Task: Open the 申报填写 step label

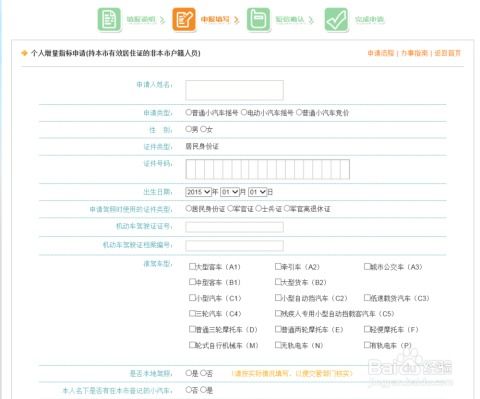Action: pos(215,19)
